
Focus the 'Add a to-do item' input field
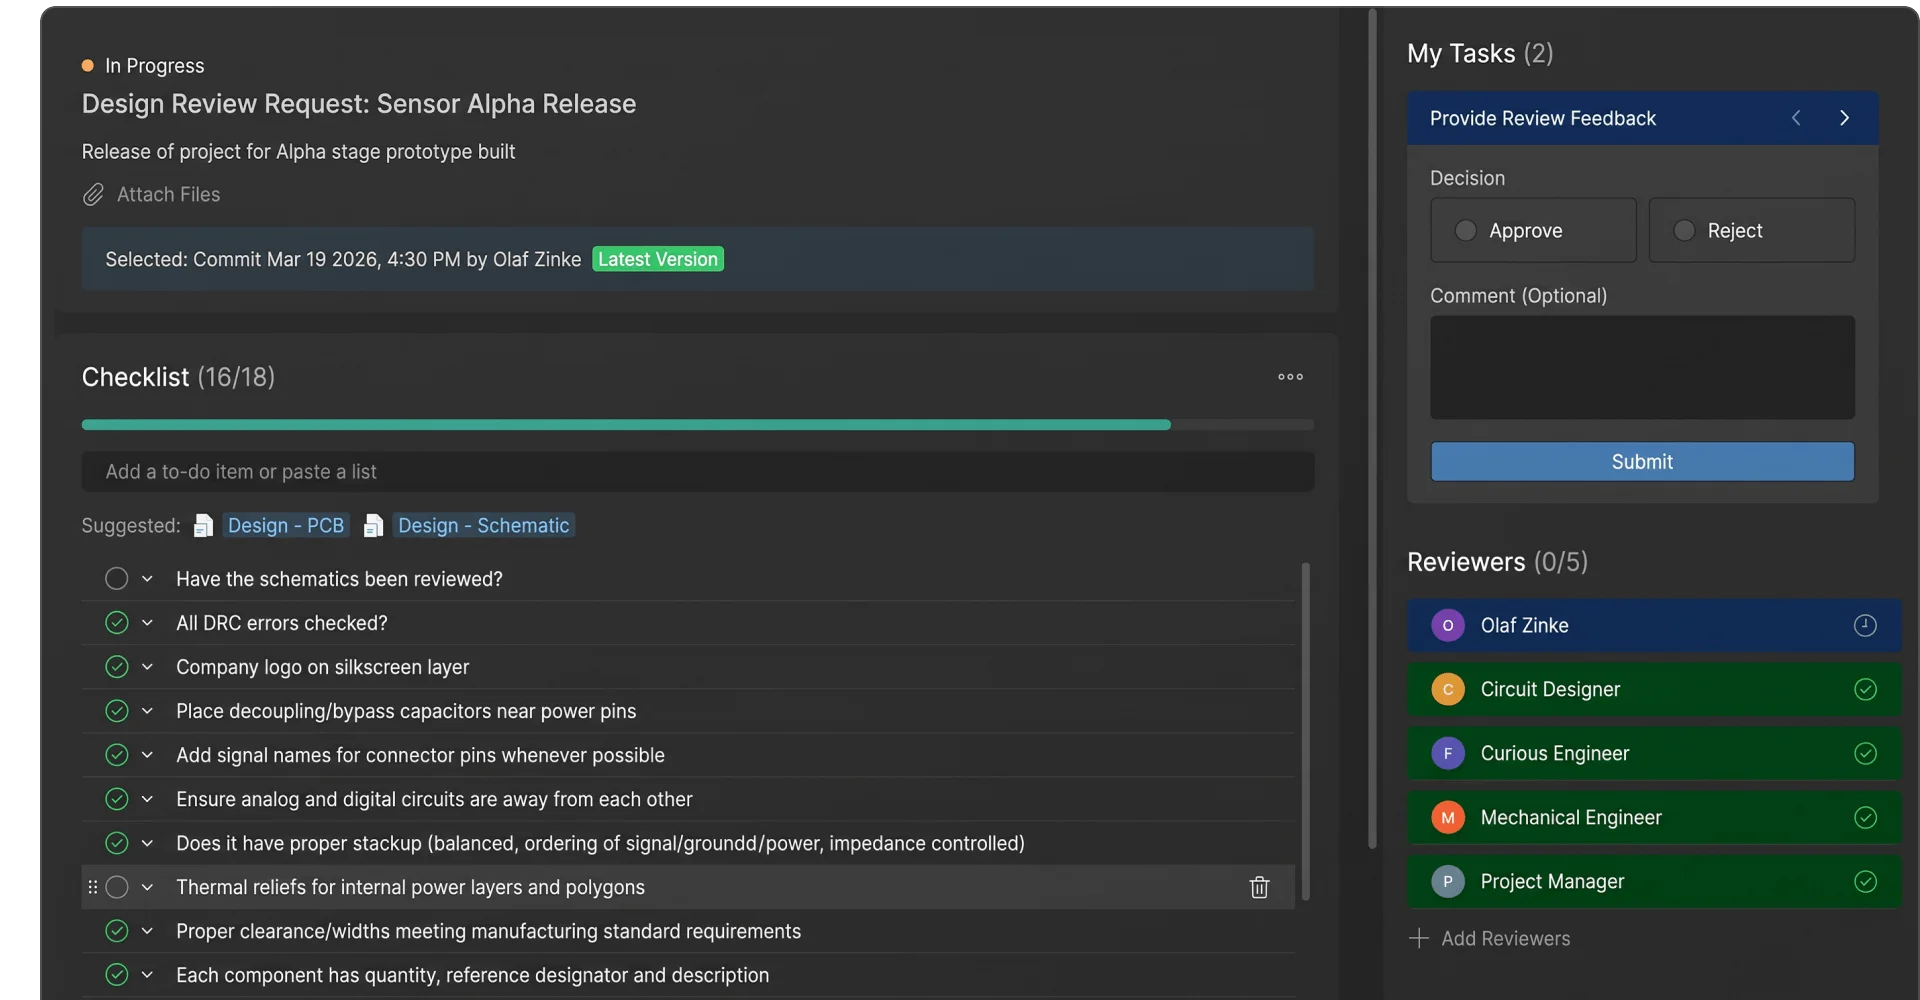(697, 472)
